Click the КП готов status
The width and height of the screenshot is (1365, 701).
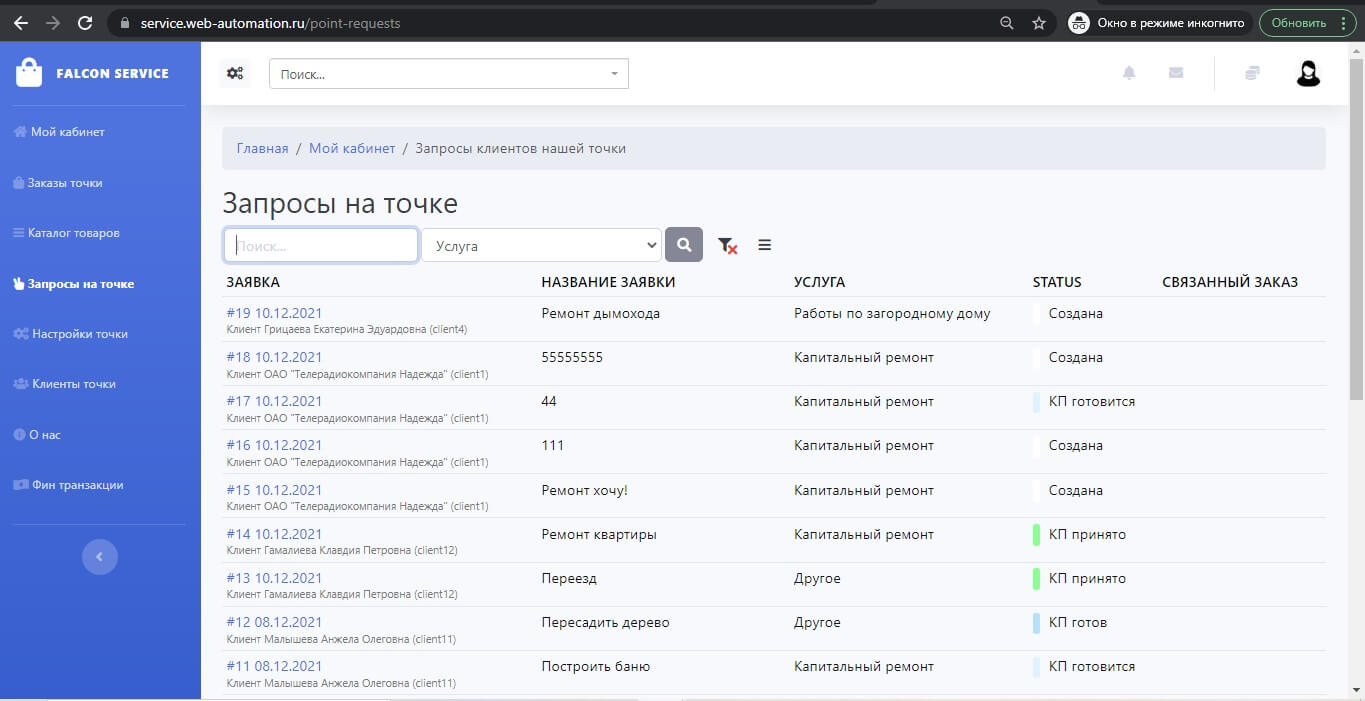pos(1078,622)
